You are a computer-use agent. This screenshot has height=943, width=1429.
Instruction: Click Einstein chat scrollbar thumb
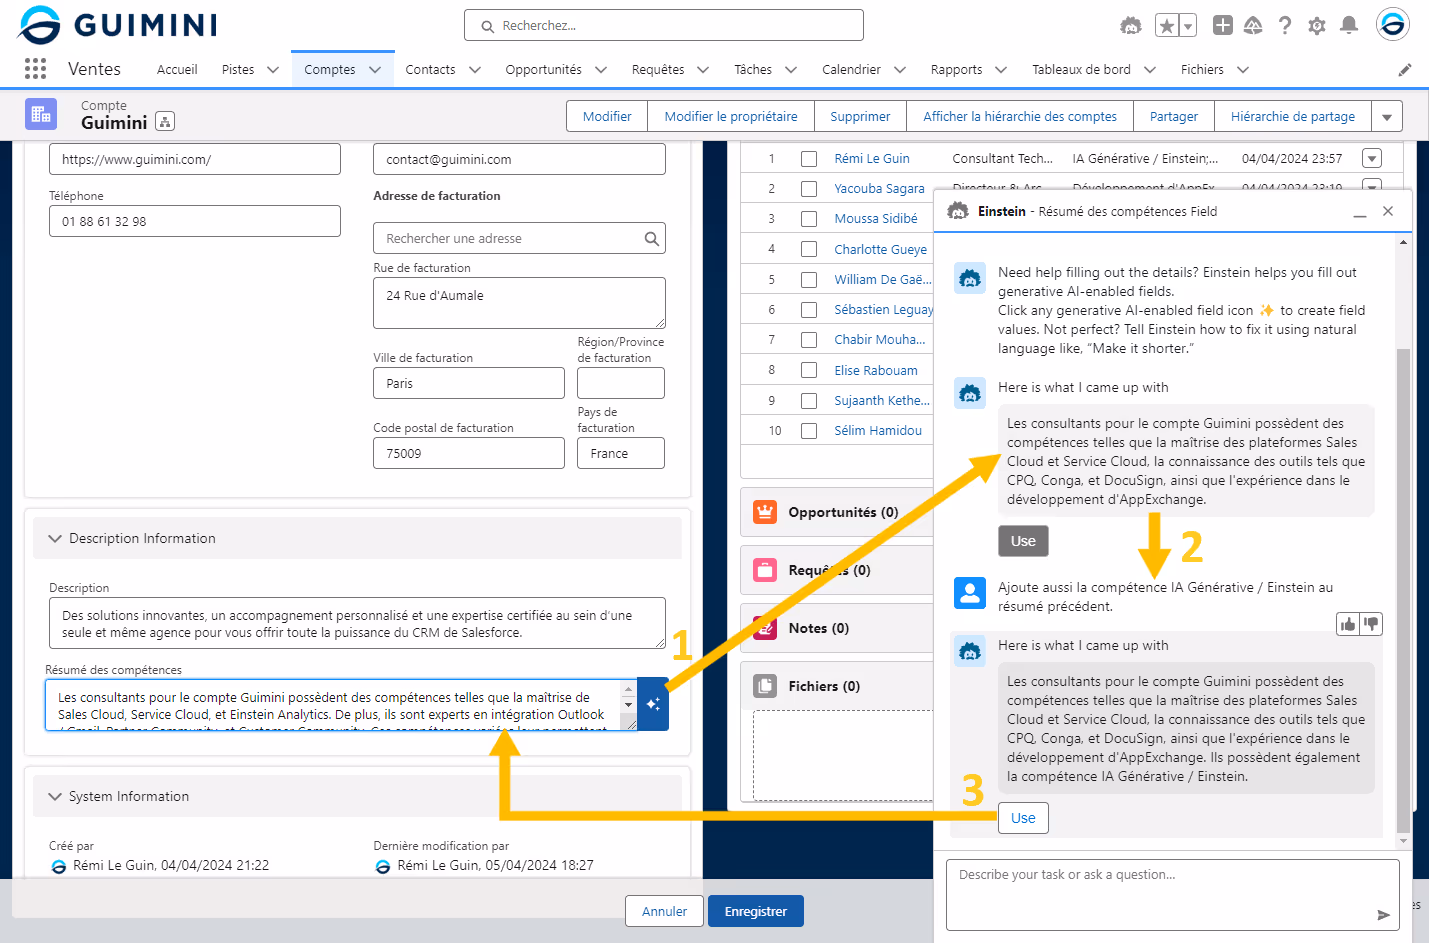click(x=1403, y=590)
